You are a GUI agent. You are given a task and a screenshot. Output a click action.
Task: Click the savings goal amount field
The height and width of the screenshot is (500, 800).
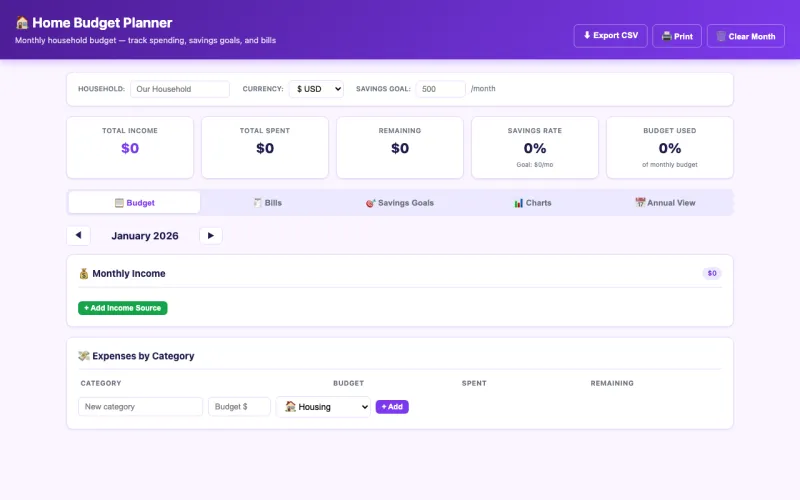tap(440, 89)
